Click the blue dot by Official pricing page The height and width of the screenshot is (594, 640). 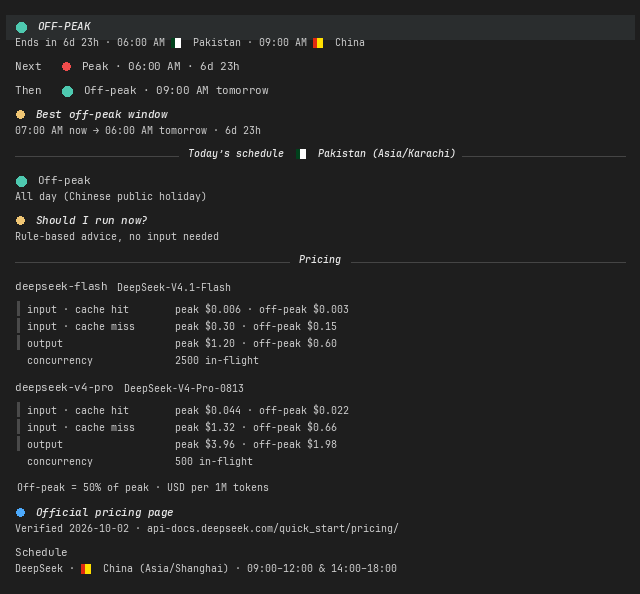(20, 512)
